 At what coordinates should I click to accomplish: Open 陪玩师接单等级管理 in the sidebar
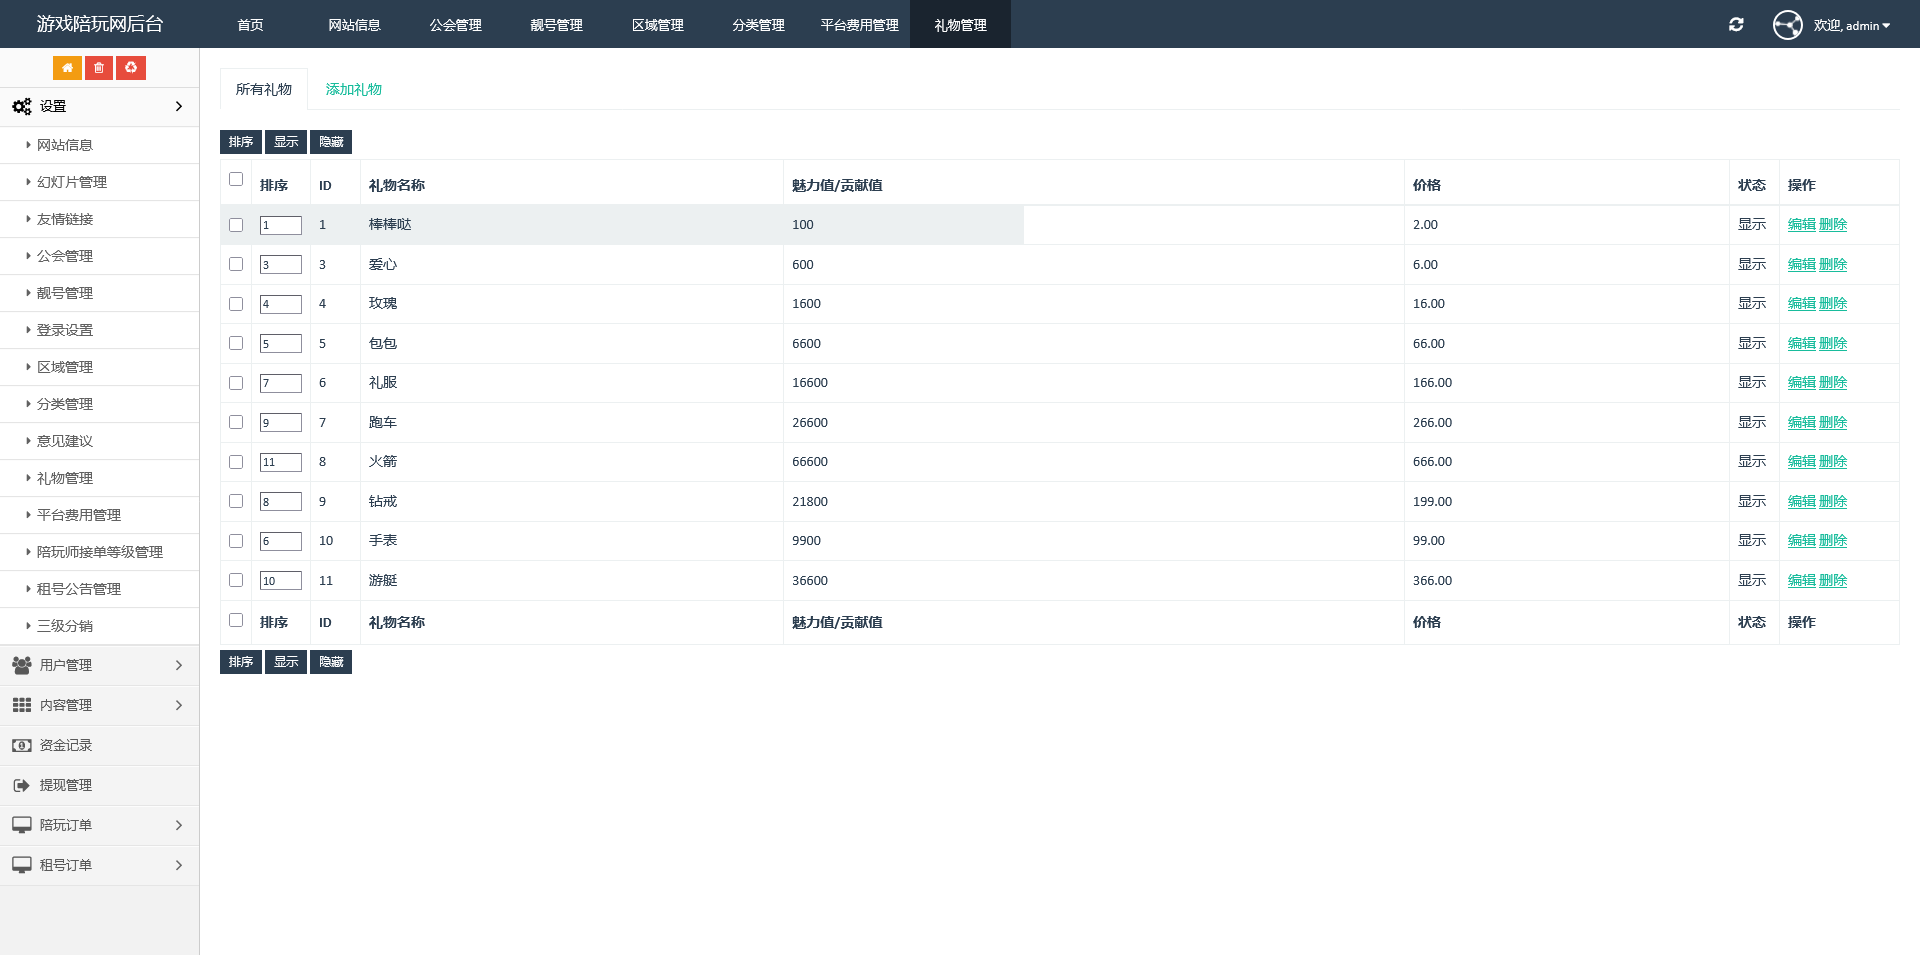(x=100, y=552)
